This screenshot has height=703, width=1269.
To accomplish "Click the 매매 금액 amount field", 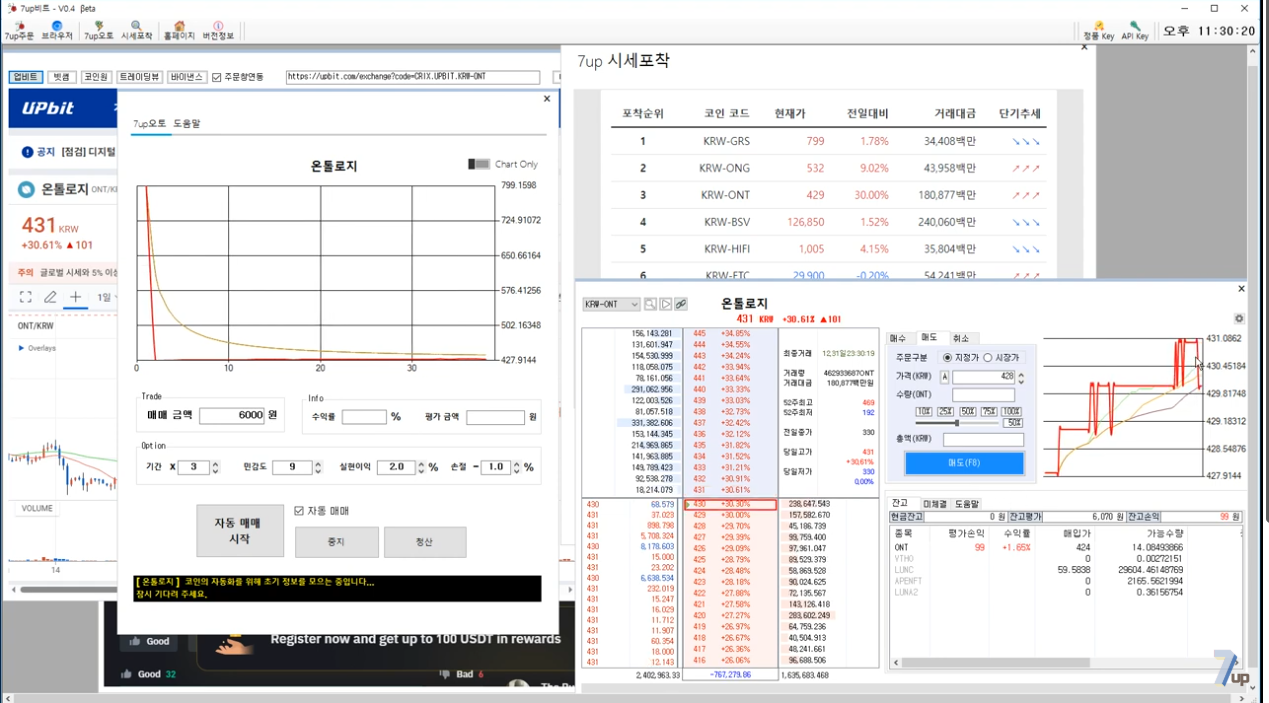I will coord(232,416).
